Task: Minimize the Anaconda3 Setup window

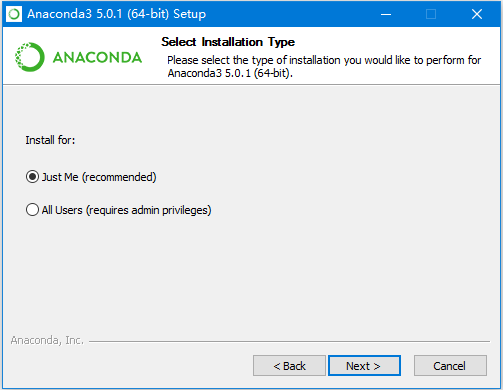Action: coord(386,14)
